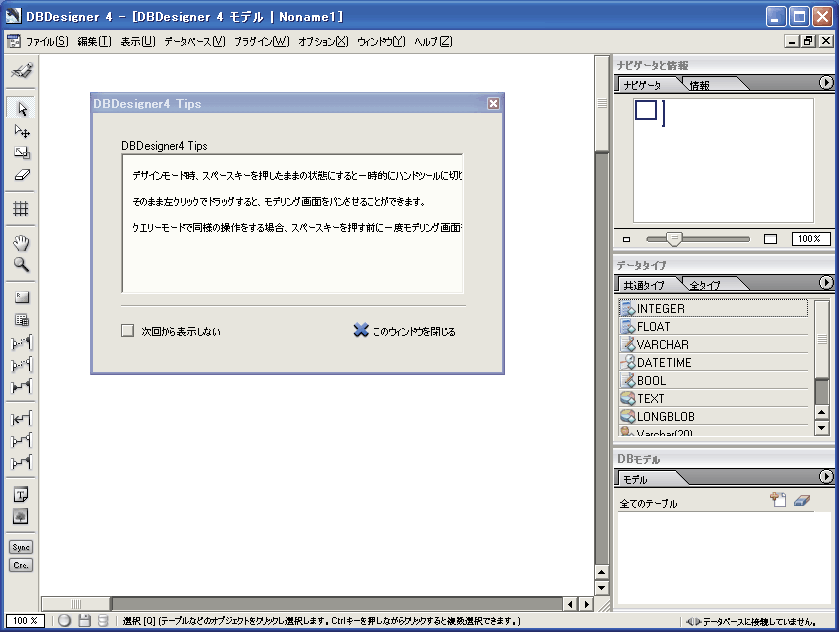Click the connection icon beside database status text
839x632 pixels.
point(694,621)
